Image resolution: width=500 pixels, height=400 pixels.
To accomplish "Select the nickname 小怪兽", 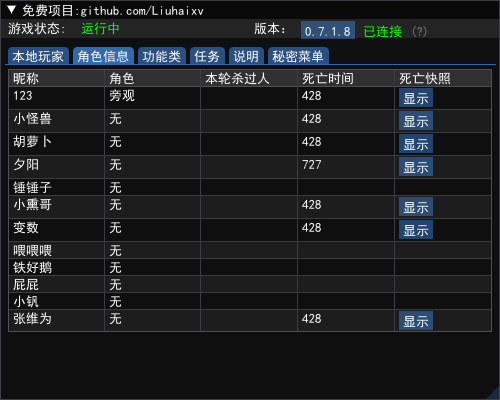I will (x=32, y=119).
